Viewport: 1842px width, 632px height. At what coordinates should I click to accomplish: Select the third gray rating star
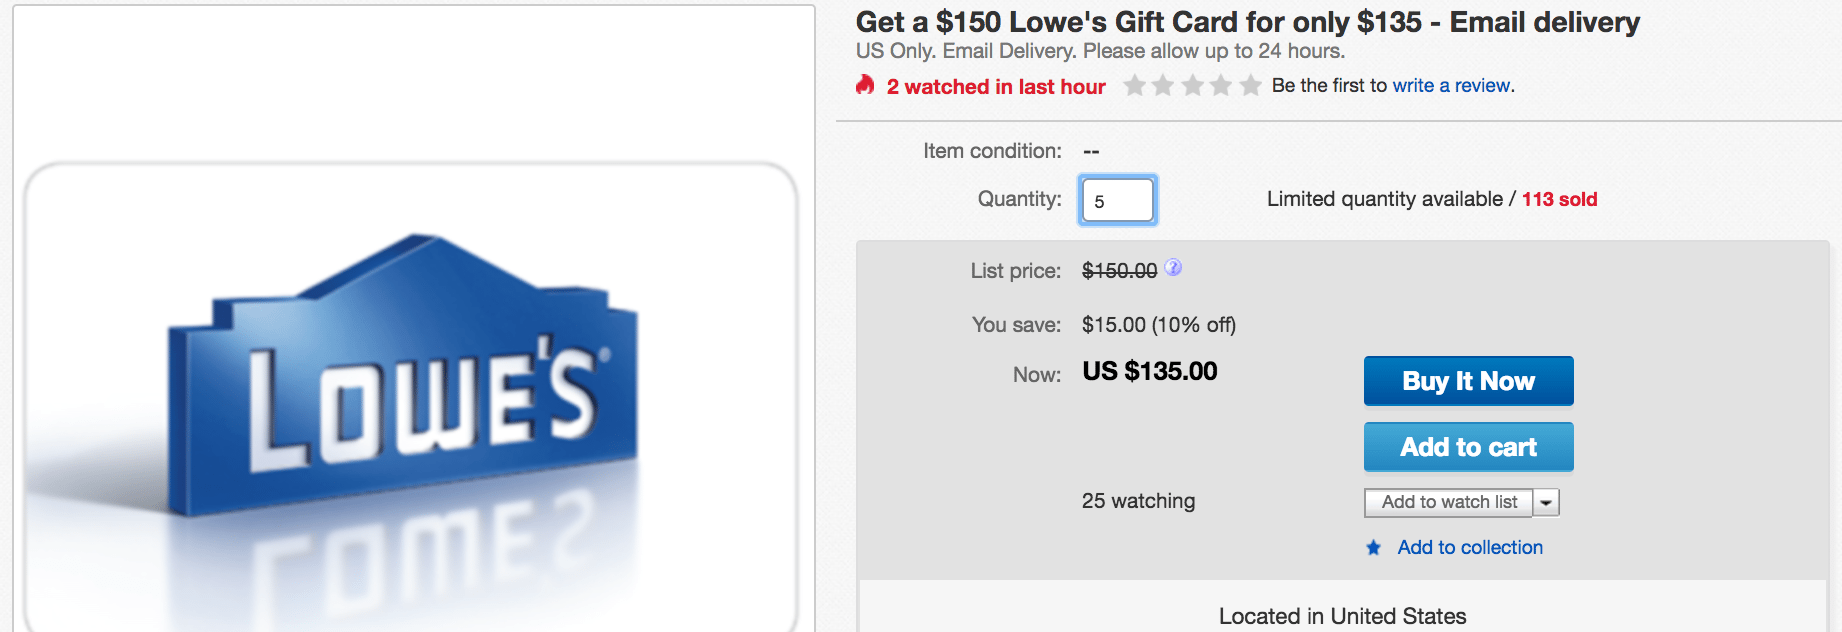[1192, 86]
